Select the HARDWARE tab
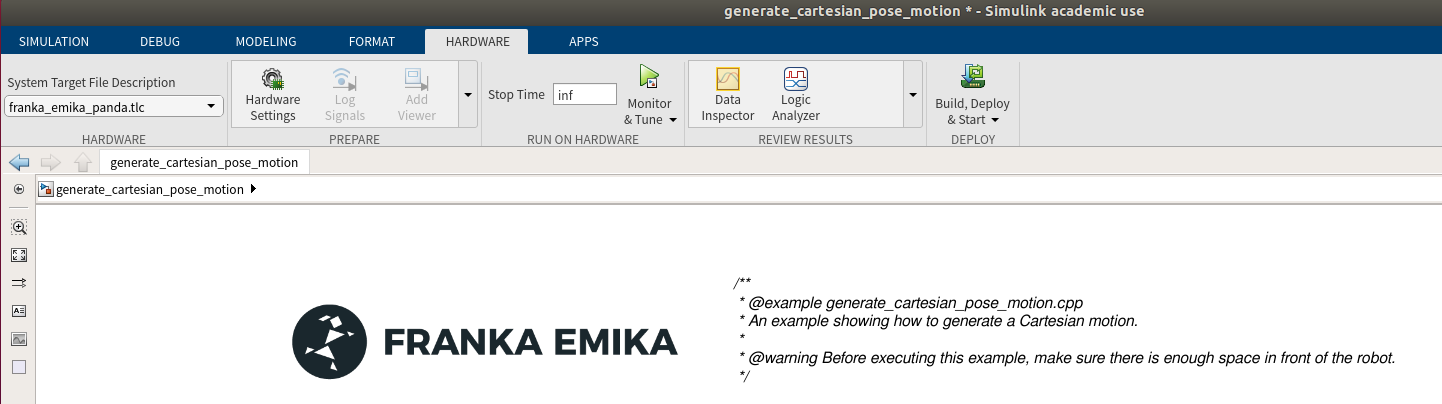Viewport: 1442px width, 404px height. pyautogui.click(x=477, y=41)
